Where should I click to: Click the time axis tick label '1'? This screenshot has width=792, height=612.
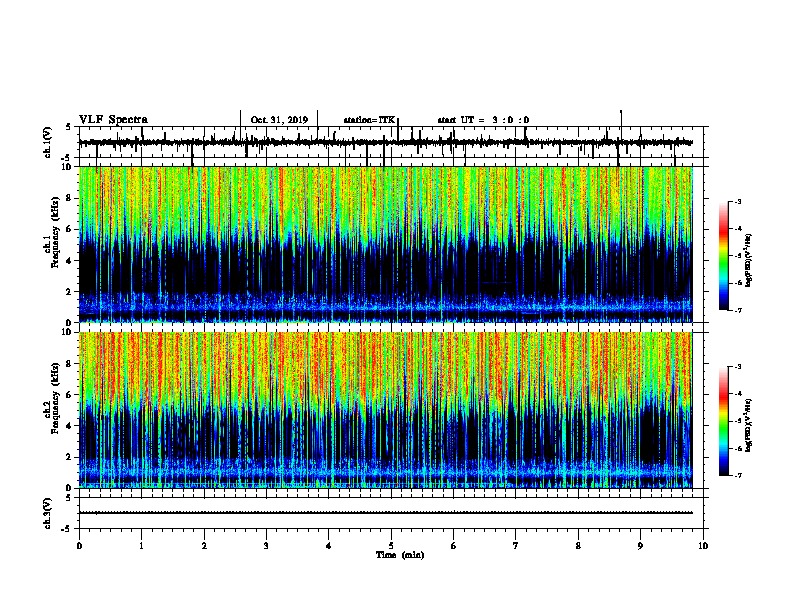point(141,546)
